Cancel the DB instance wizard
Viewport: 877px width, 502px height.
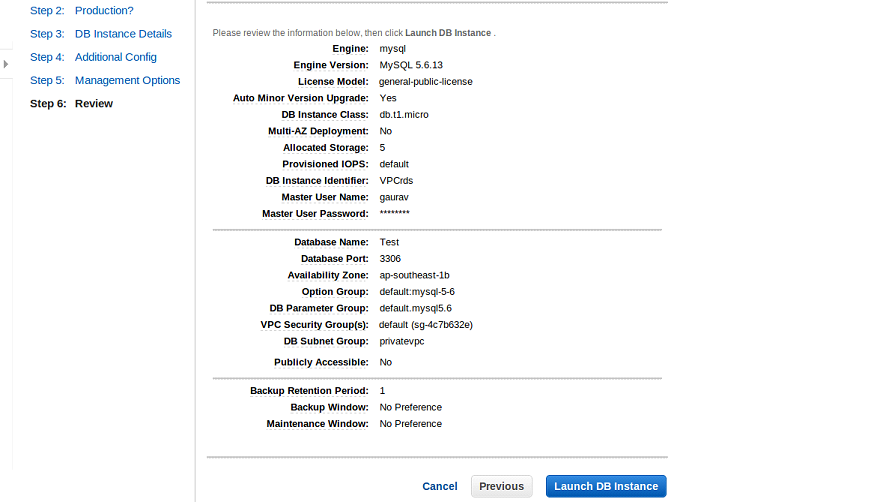(x=440, y=486)
